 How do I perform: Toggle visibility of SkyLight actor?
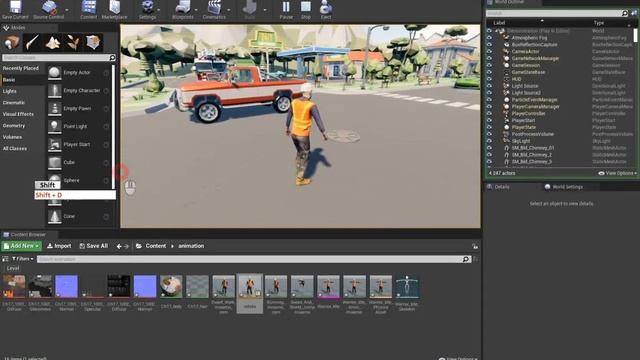489,141
